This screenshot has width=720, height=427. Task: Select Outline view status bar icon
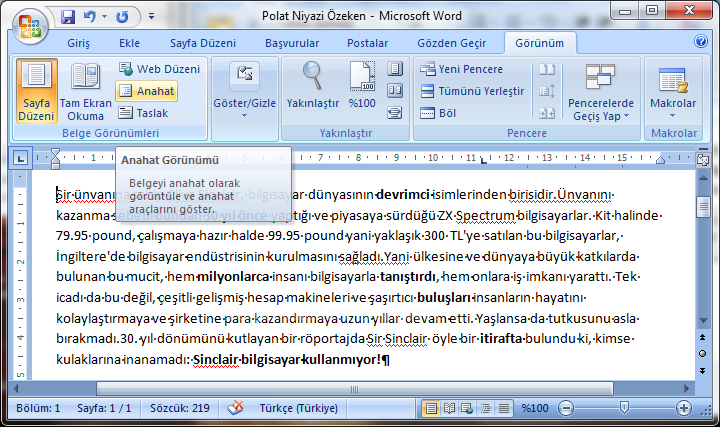485,408
